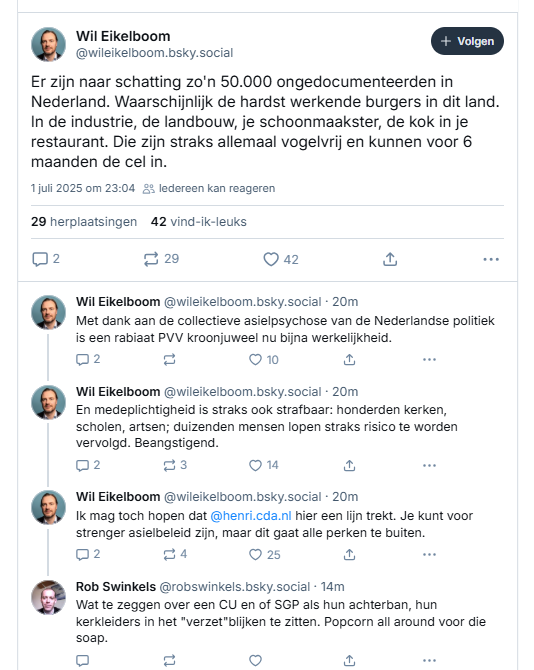534x670 pixels.
Task: Reply to the main post about ongedocumenteerden
Action: click(46, 259)
